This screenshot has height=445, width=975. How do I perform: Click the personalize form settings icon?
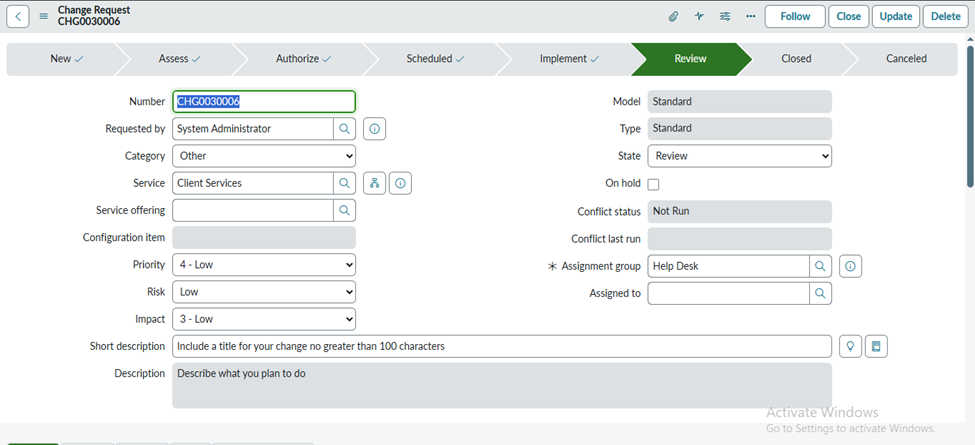[725, 17]
